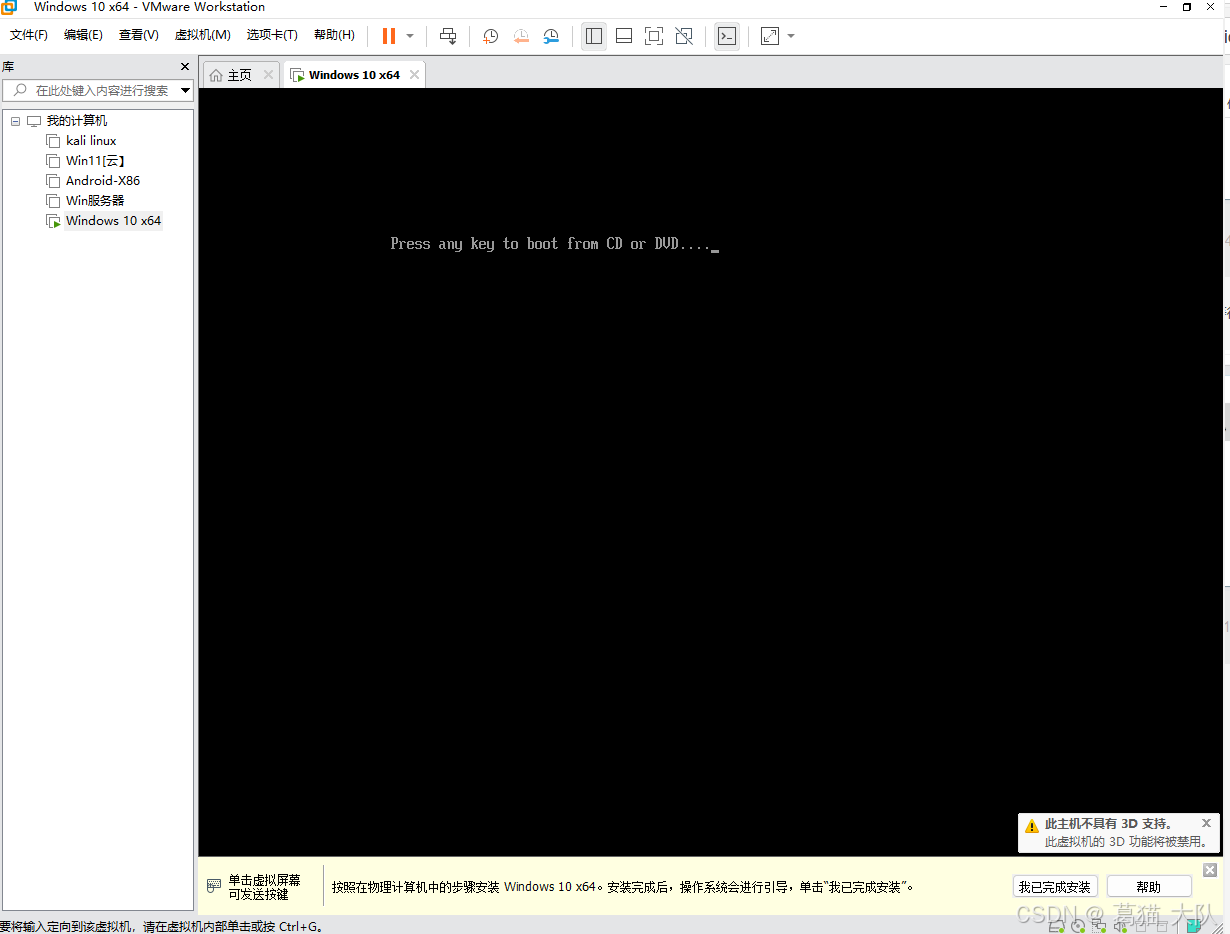This screenshot has width=1230, height=934.
Task: Switch to the 主页 home tab
Action: [x=239, y=75]
